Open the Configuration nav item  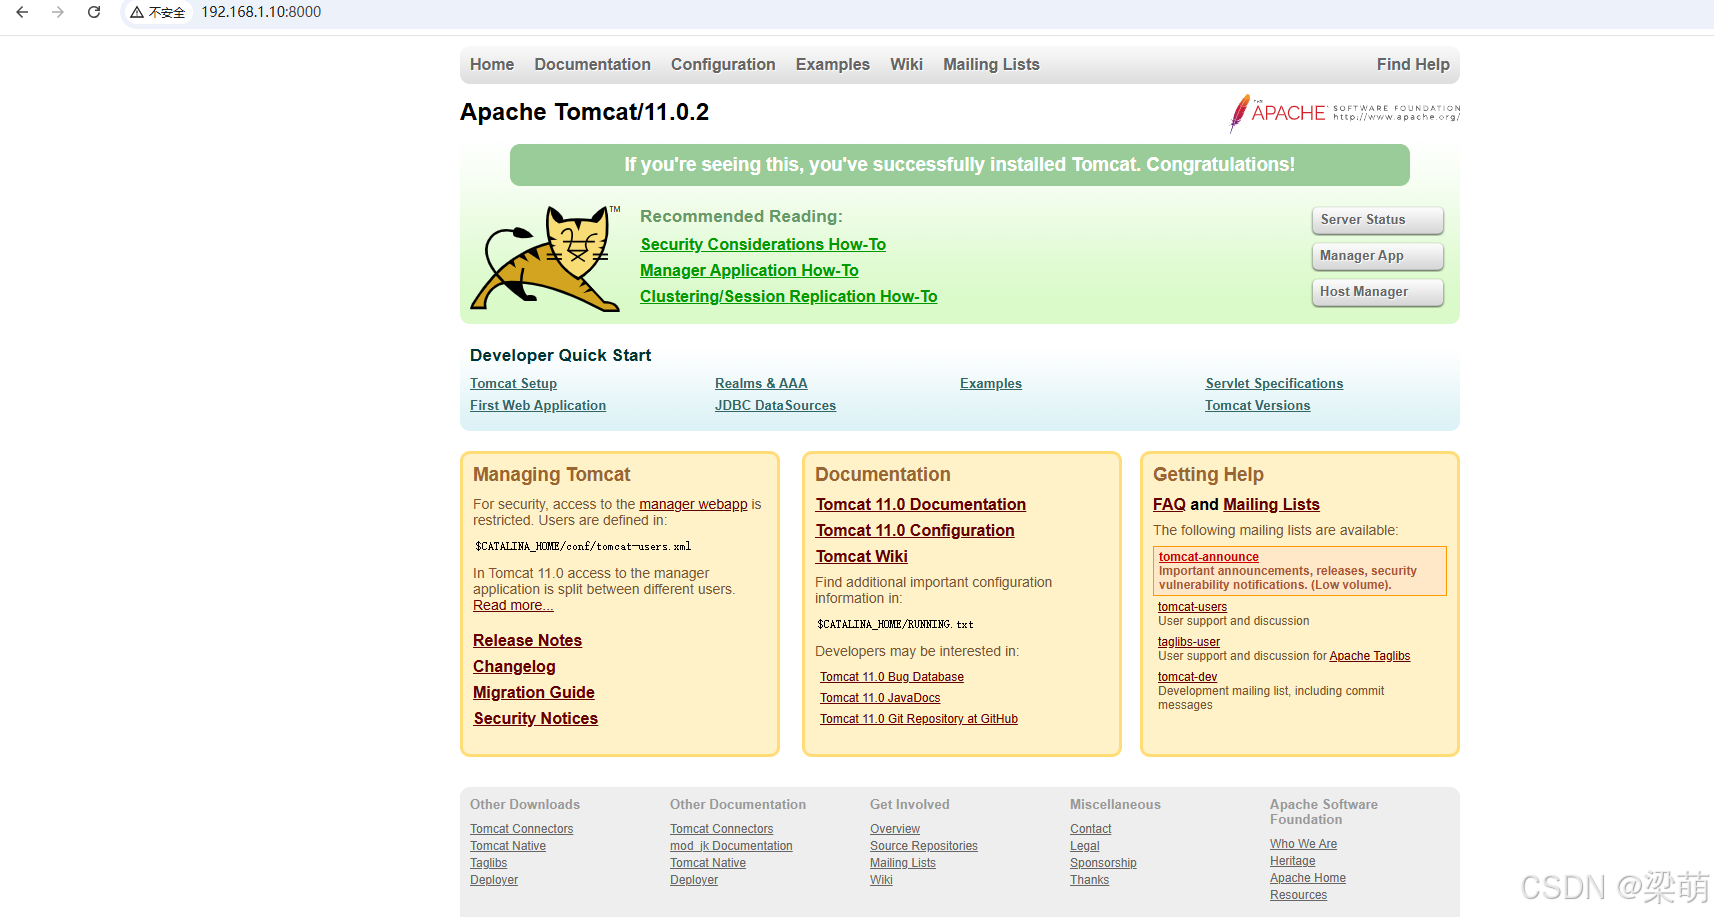(x=723, y=64)
